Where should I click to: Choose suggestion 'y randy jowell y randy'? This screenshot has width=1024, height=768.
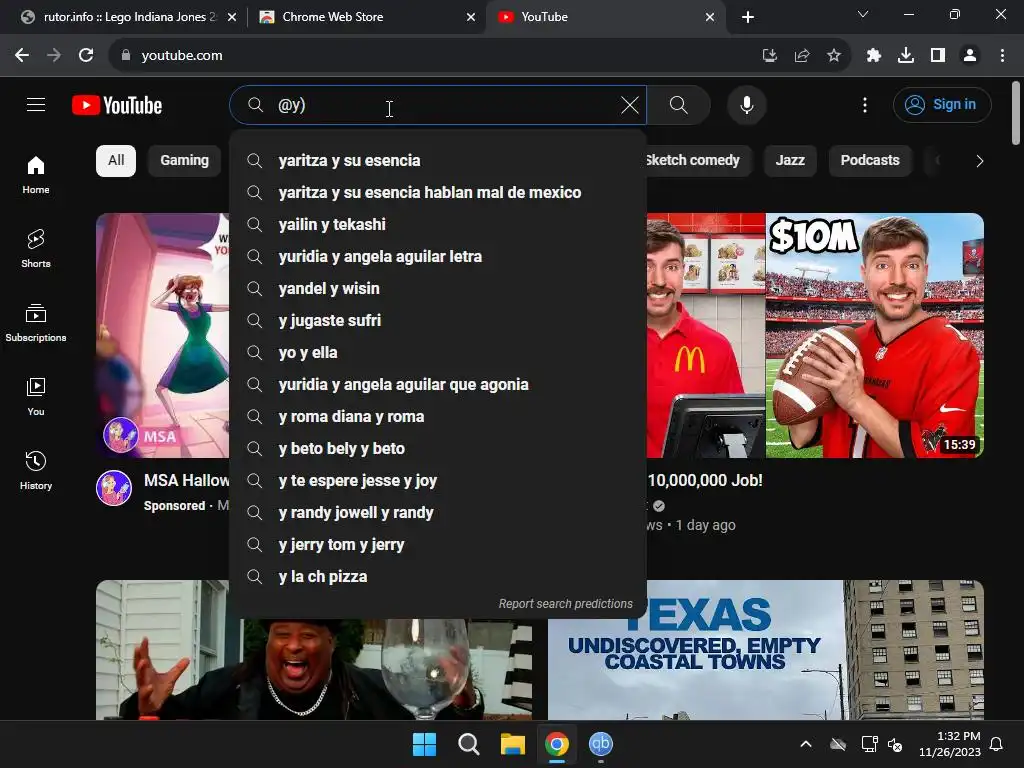pyautogui.click(x=438, y=513)
